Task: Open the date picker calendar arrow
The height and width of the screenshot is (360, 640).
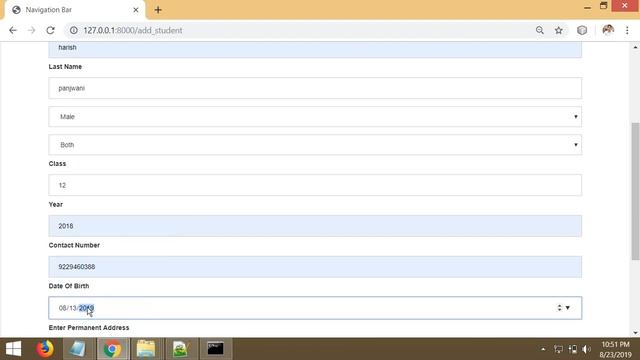Action: tap(567, 308)
